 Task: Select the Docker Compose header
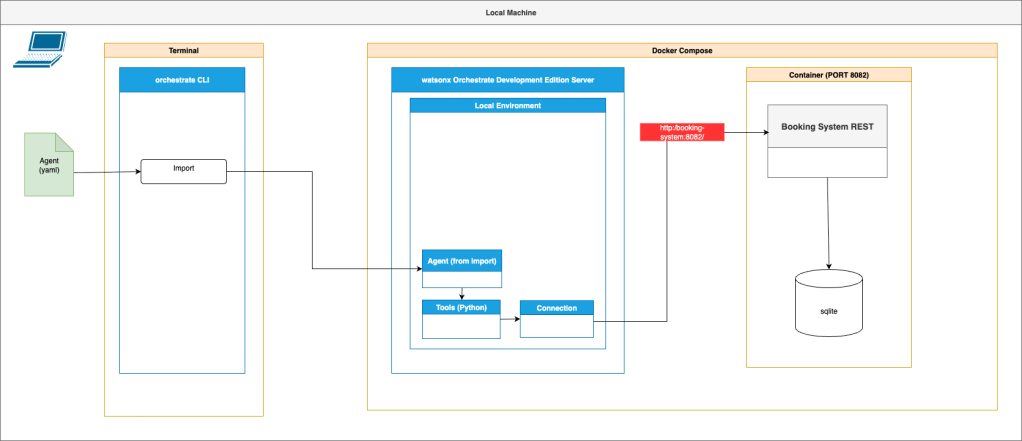pyautogui.click(x=682, y=50)
